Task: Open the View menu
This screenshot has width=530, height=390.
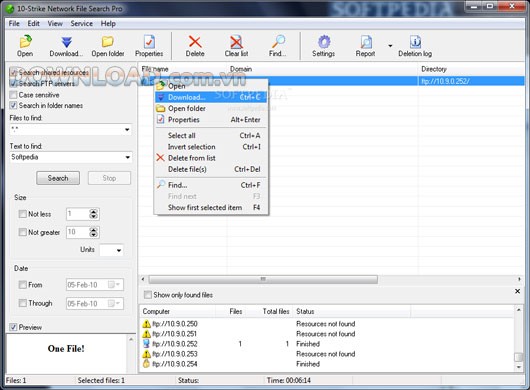Action: click(55, 23)
